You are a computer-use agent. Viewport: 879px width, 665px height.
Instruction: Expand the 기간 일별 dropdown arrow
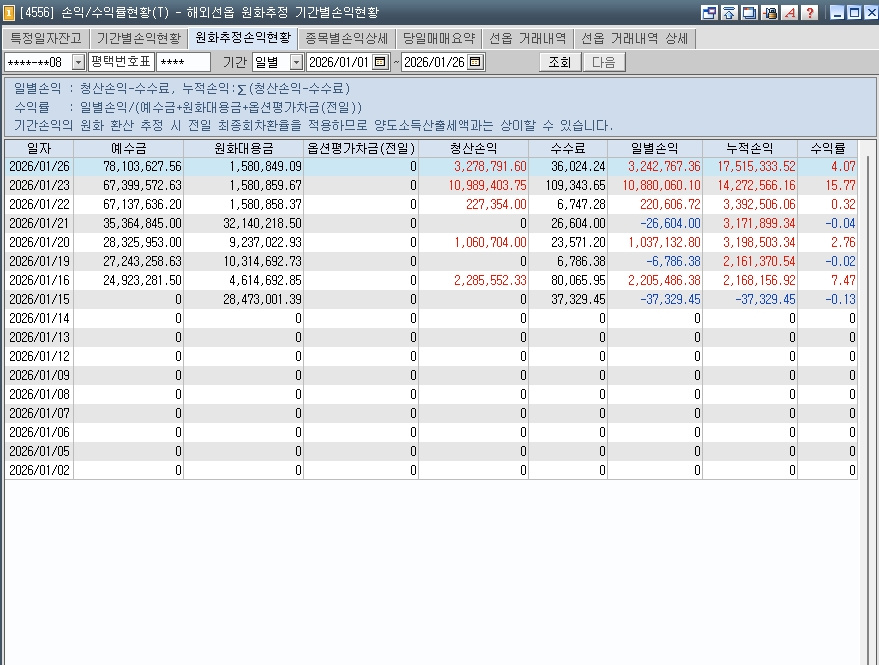coord(297,62)
